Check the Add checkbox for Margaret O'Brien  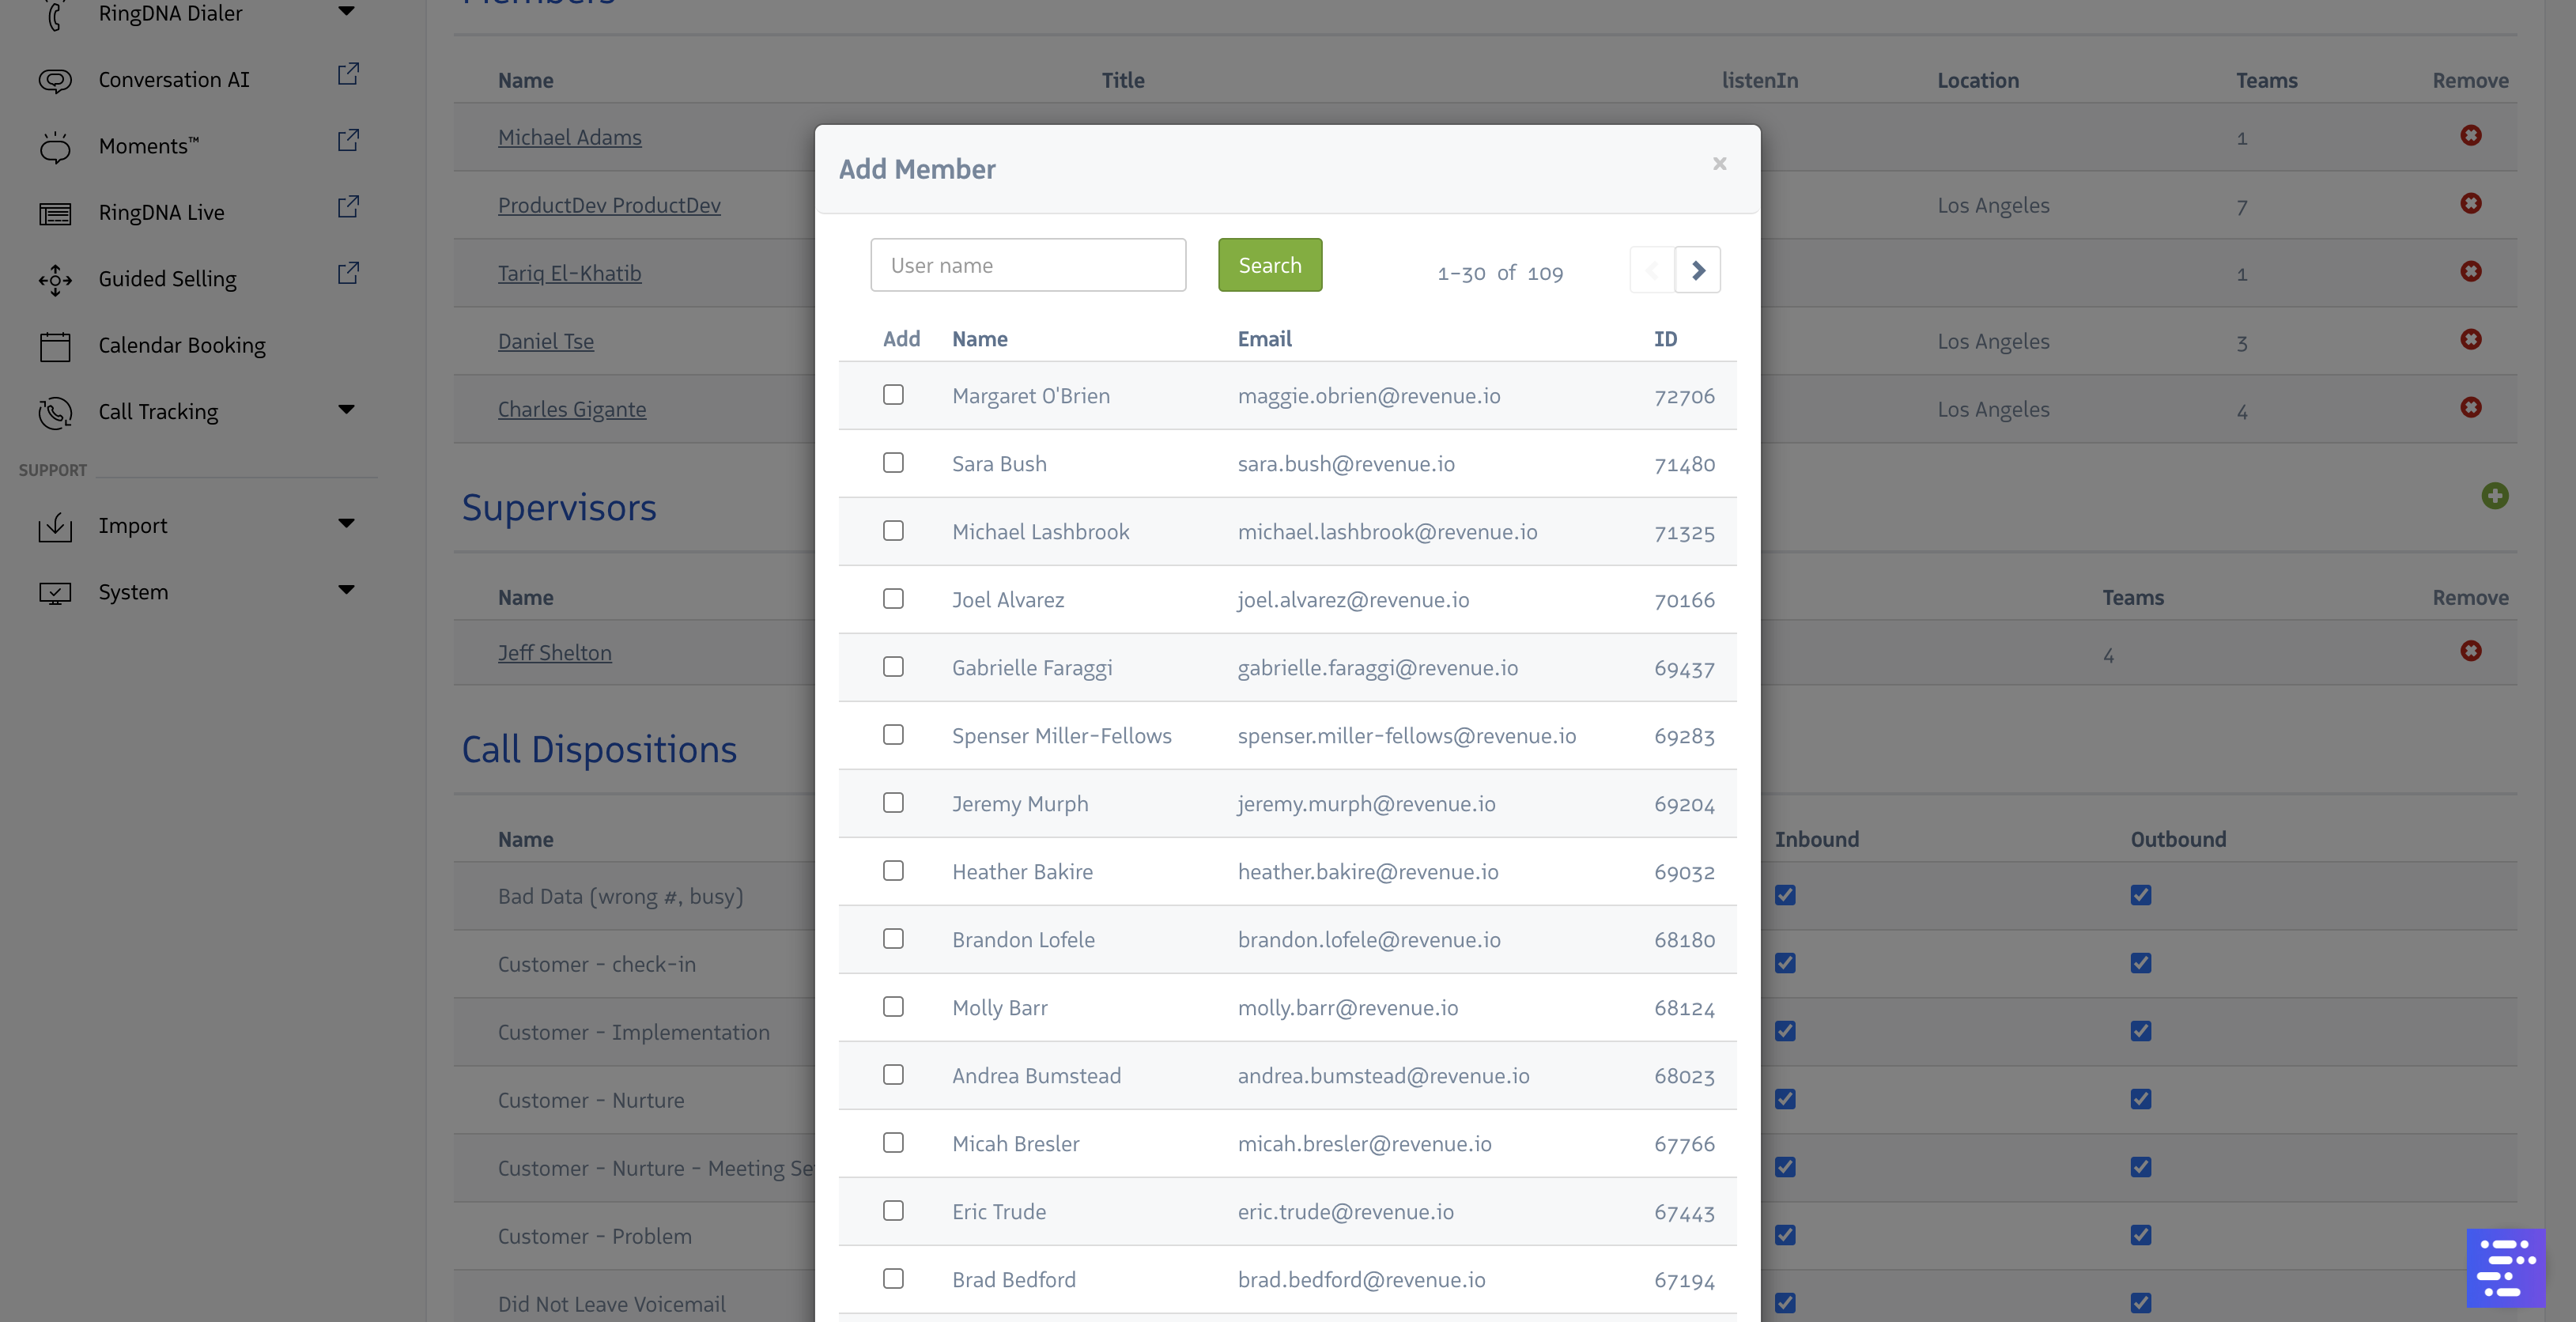pos(893,395)
